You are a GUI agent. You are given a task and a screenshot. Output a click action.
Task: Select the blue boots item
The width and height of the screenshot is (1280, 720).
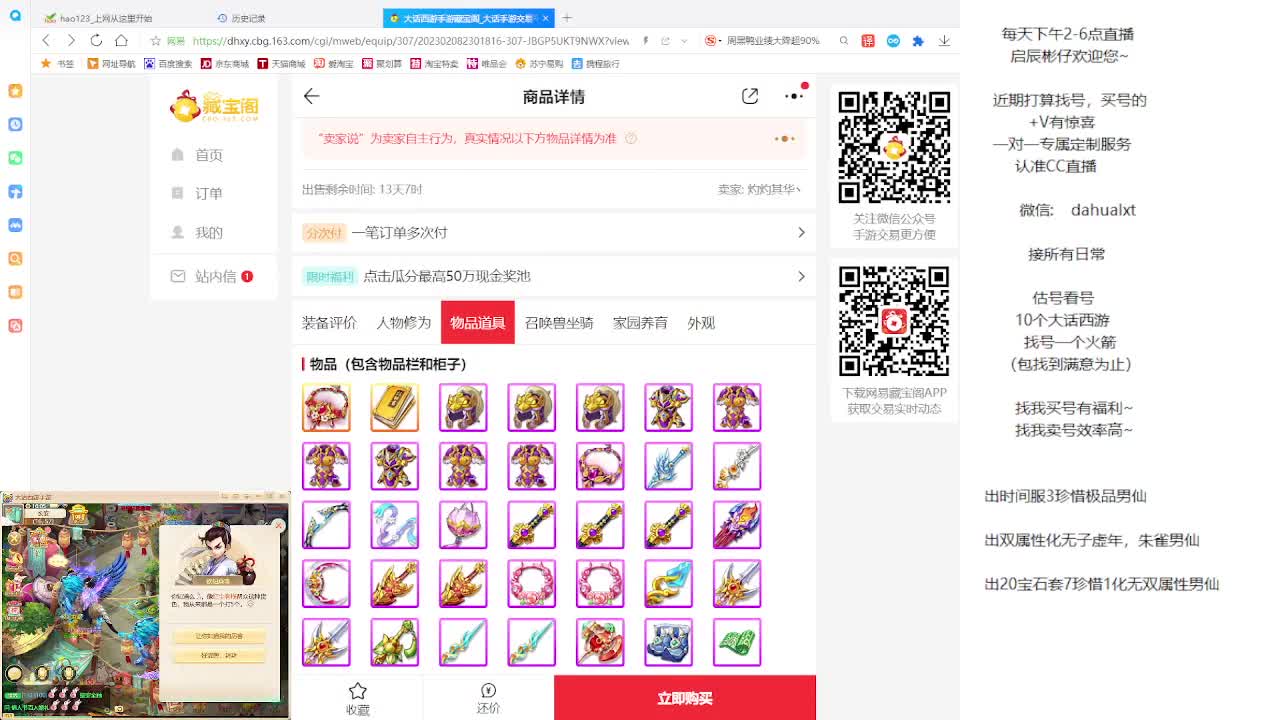click(x=668, y=642)
